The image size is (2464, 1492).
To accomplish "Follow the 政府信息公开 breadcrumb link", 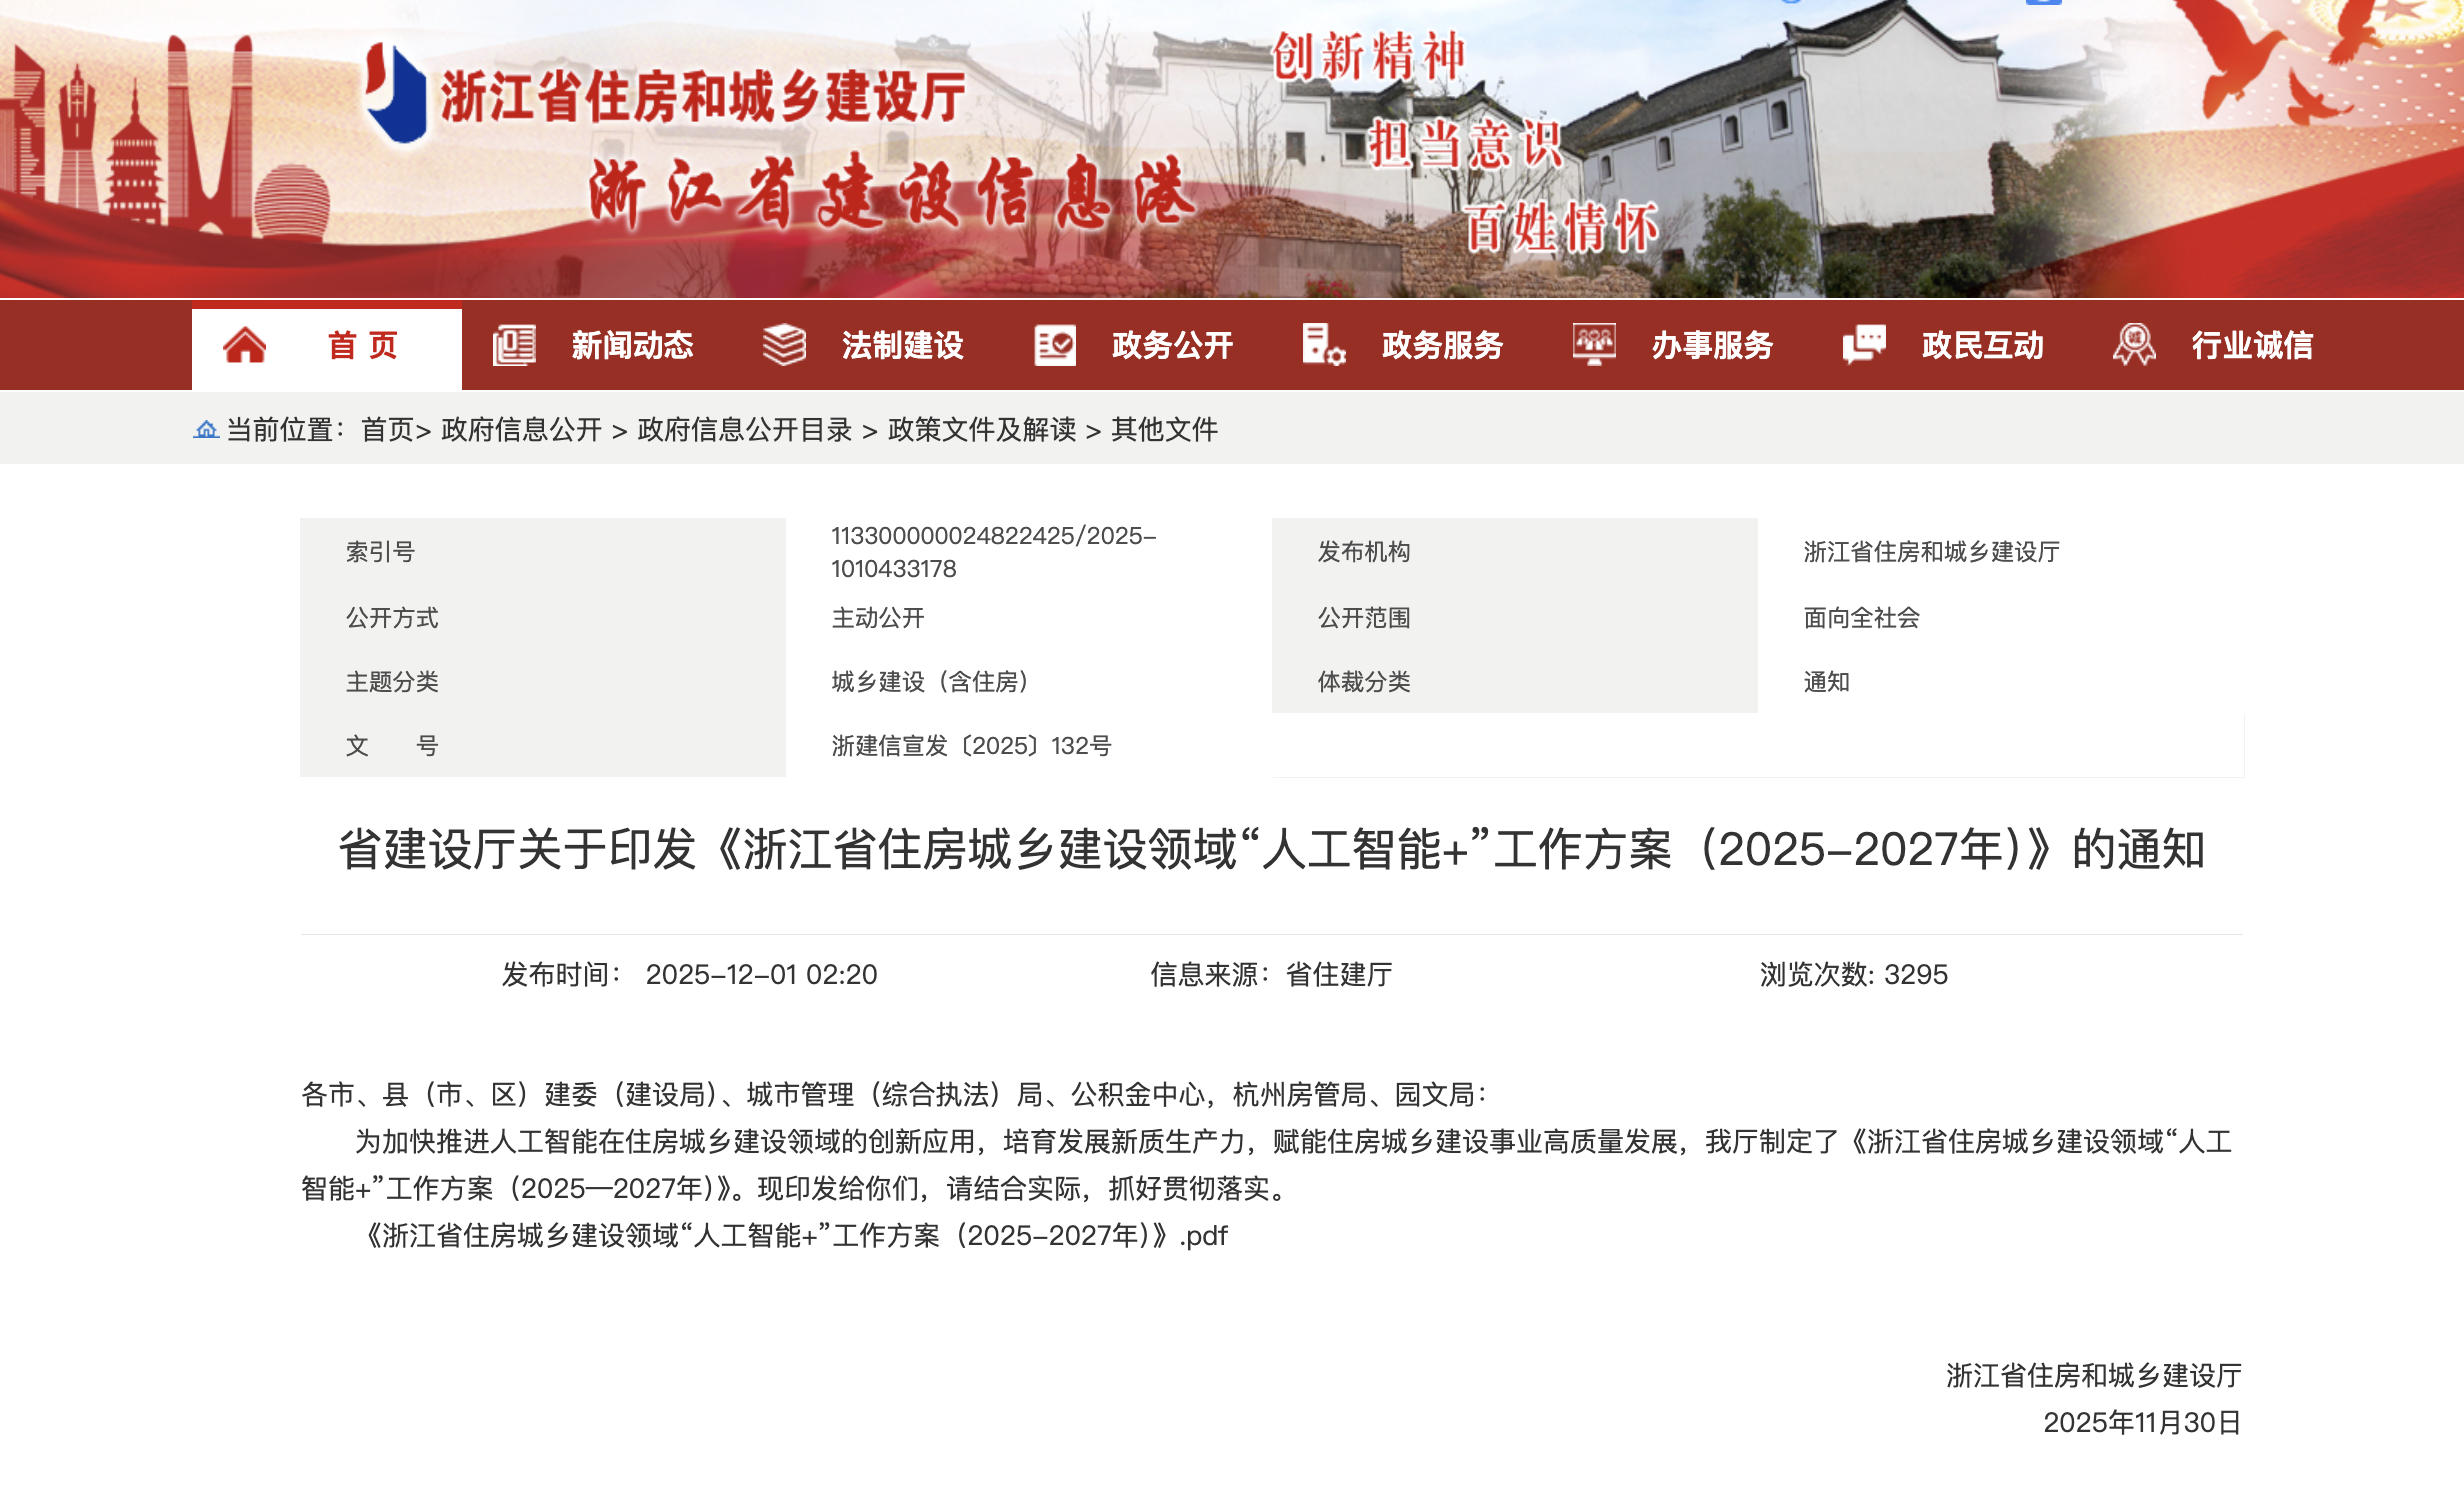I will (x=521, y=430).
